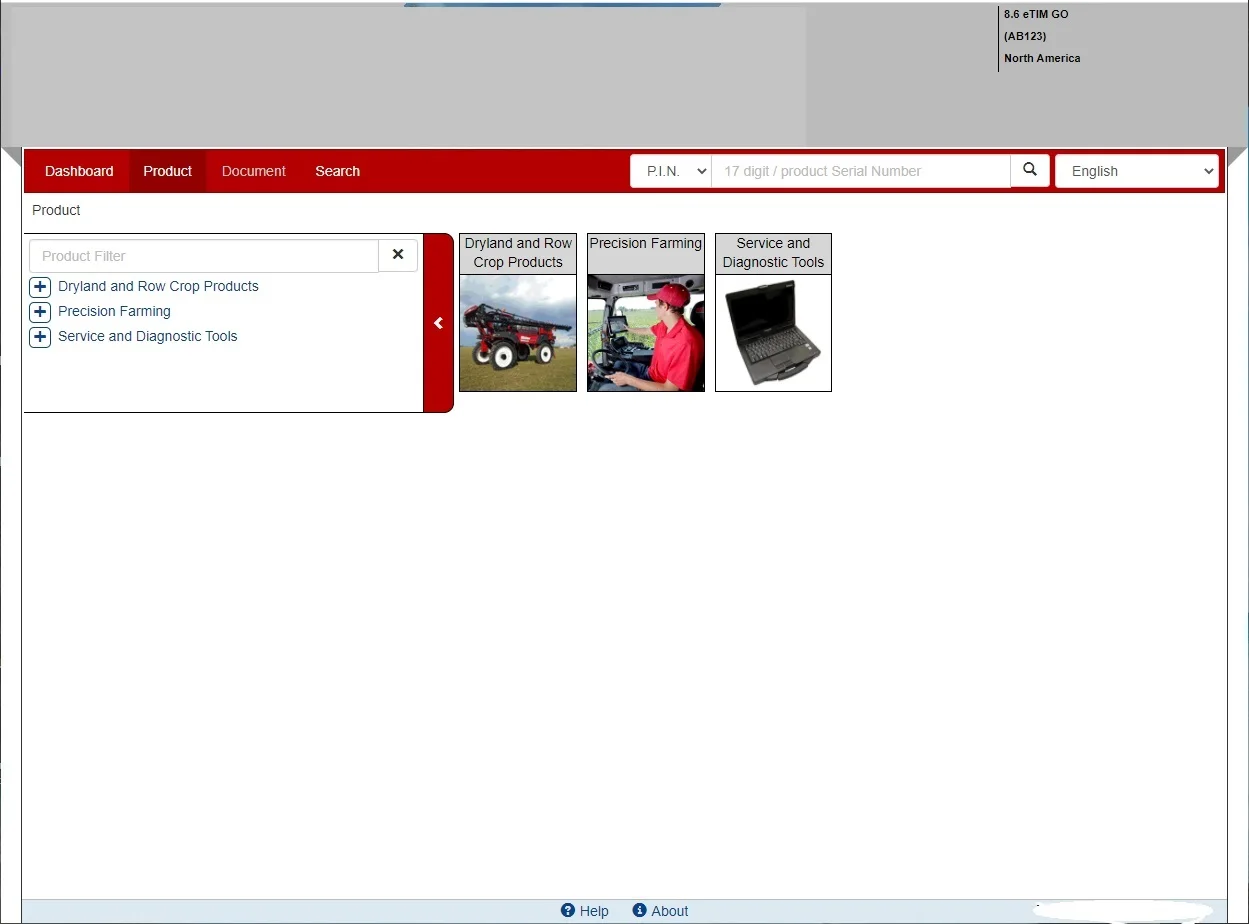The image size is (1249, 924).
Task: Clear the product filter with X button
Action: point(398,255)
